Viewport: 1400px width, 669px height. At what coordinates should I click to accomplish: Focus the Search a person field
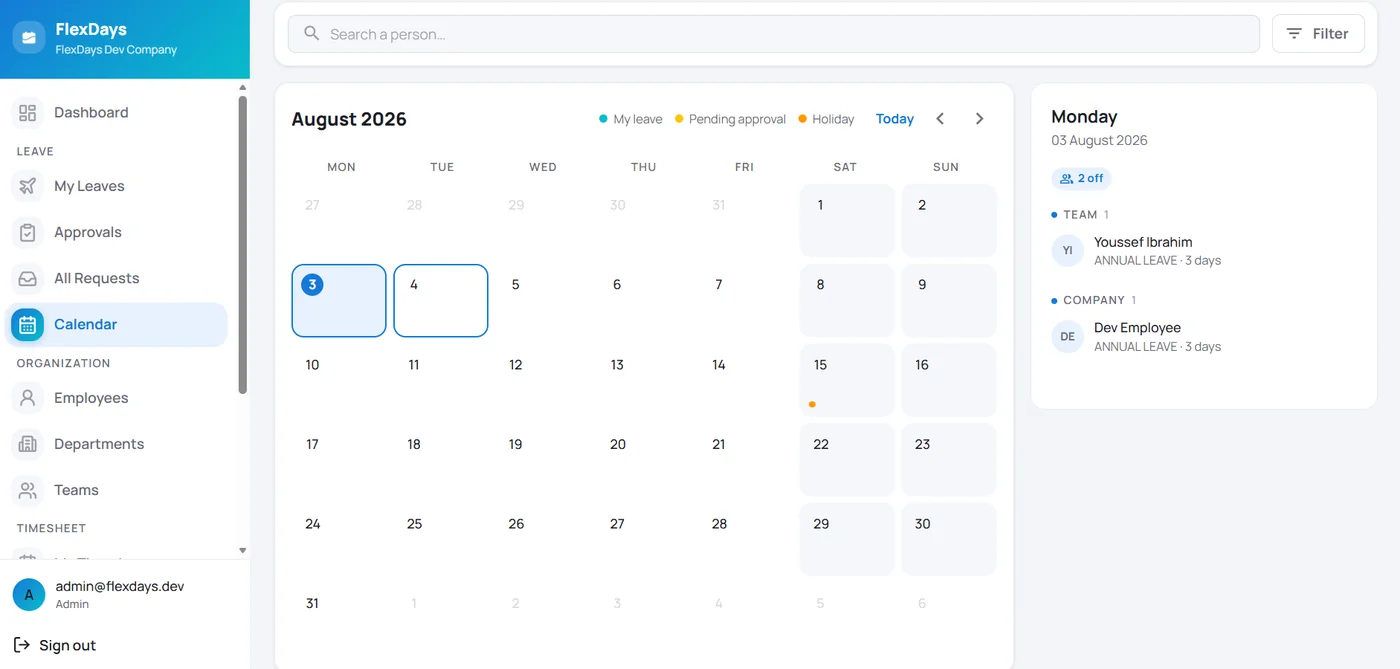[x=774, y=34]
